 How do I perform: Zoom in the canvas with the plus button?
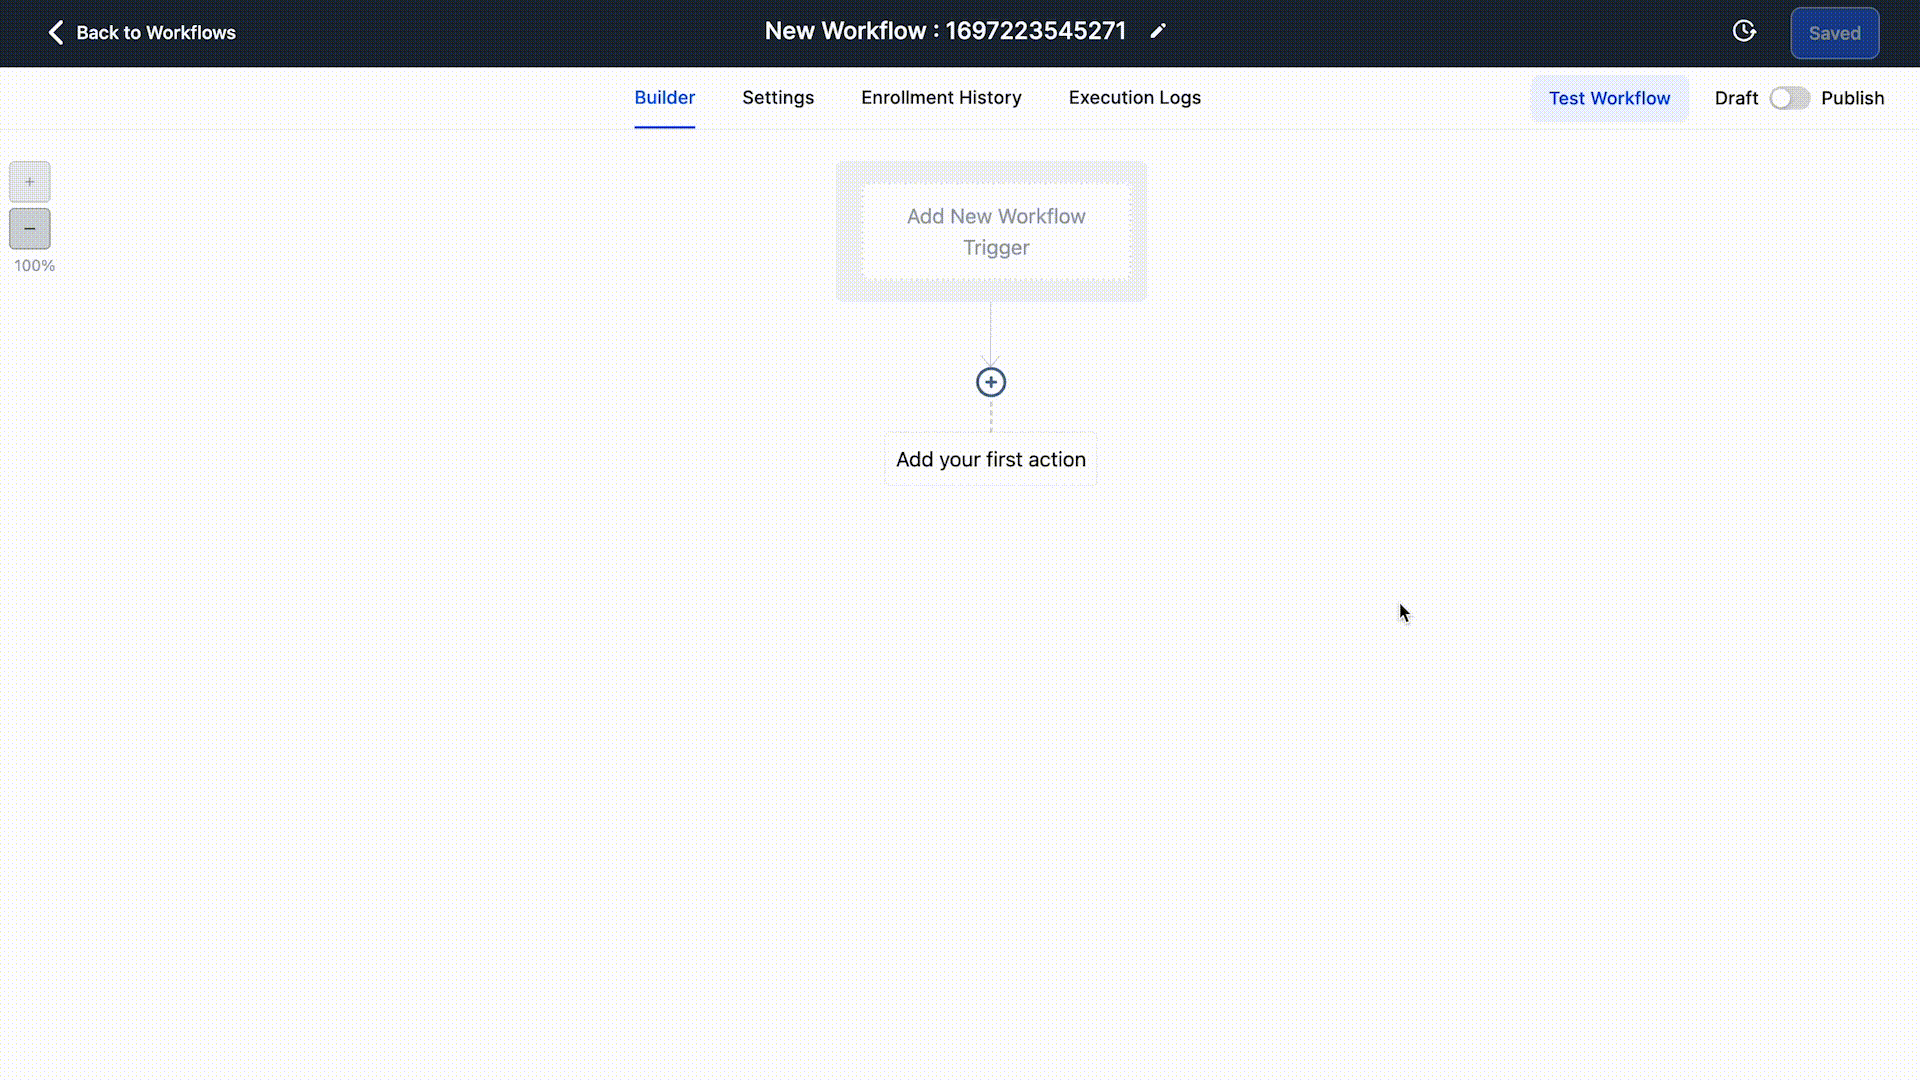pyautogui.click(x=30, y=182)
